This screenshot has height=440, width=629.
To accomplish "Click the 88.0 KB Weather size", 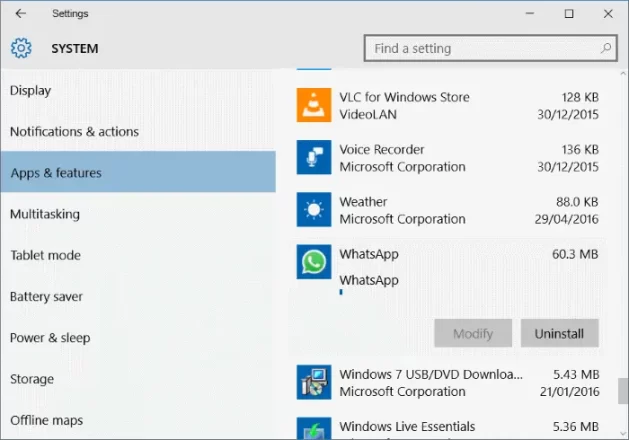I will click(577, 202).
